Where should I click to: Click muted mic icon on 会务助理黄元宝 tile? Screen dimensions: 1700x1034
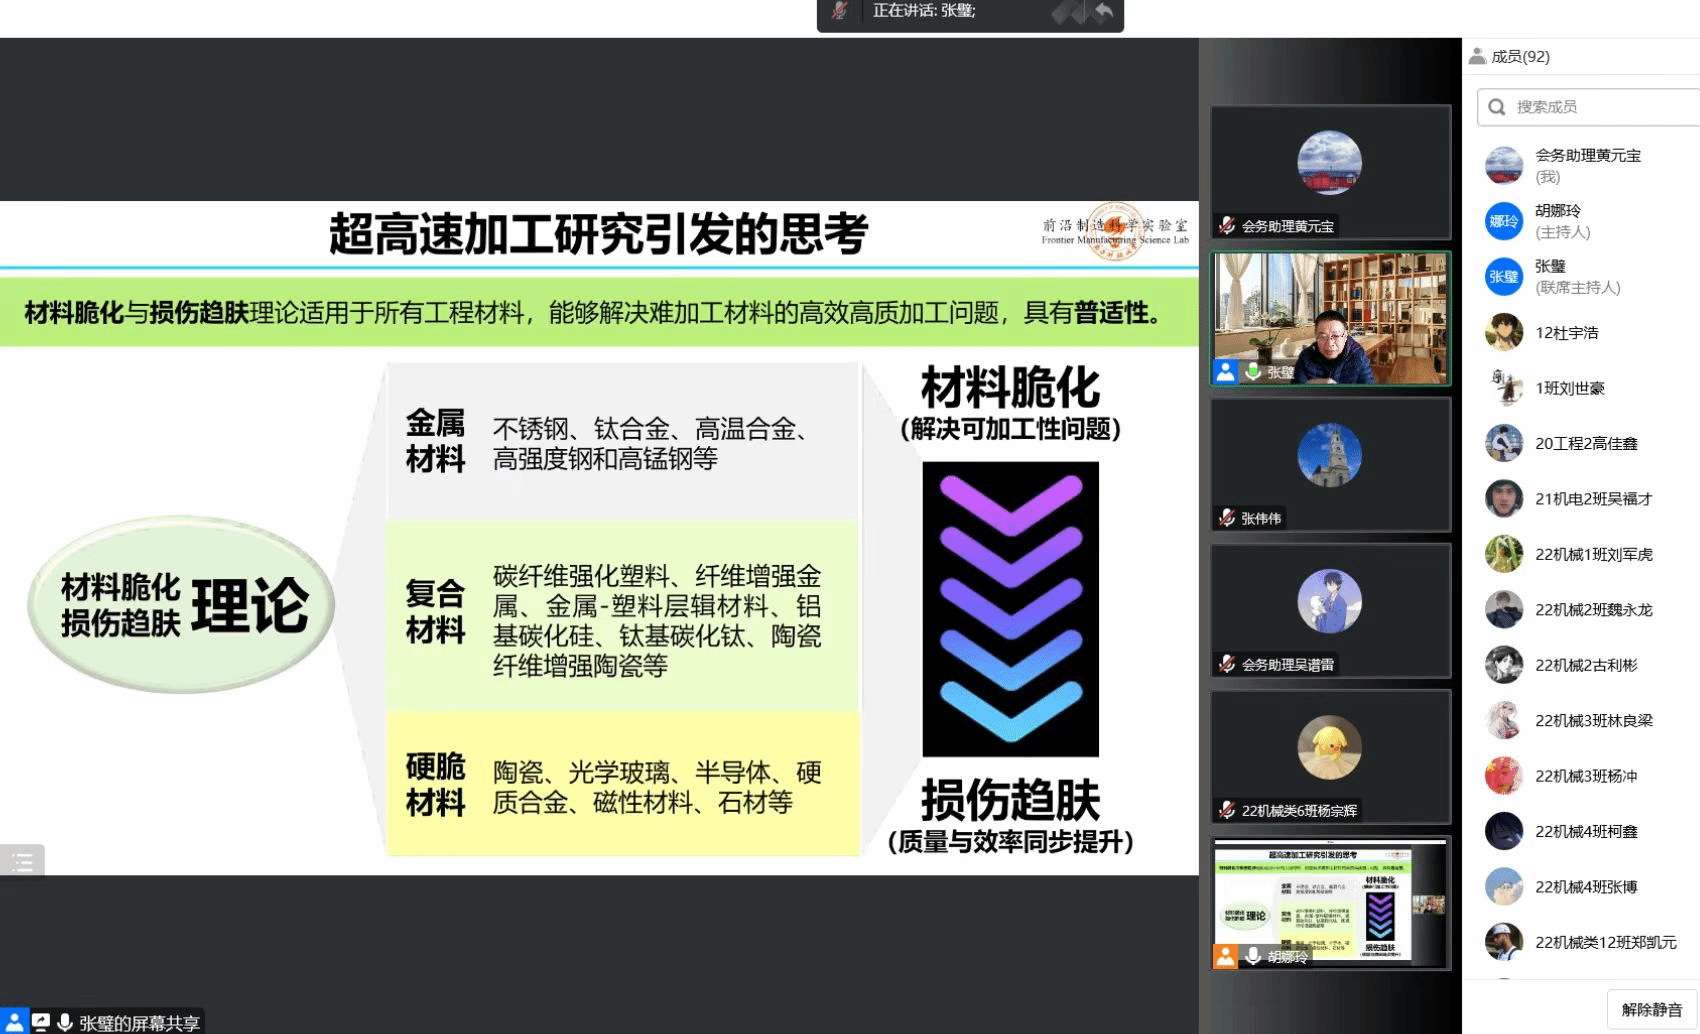(x=1227, y=226)
